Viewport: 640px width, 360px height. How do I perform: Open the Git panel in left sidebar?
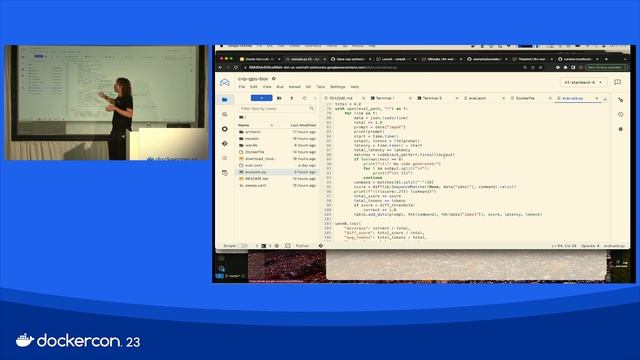click(224, 144)
